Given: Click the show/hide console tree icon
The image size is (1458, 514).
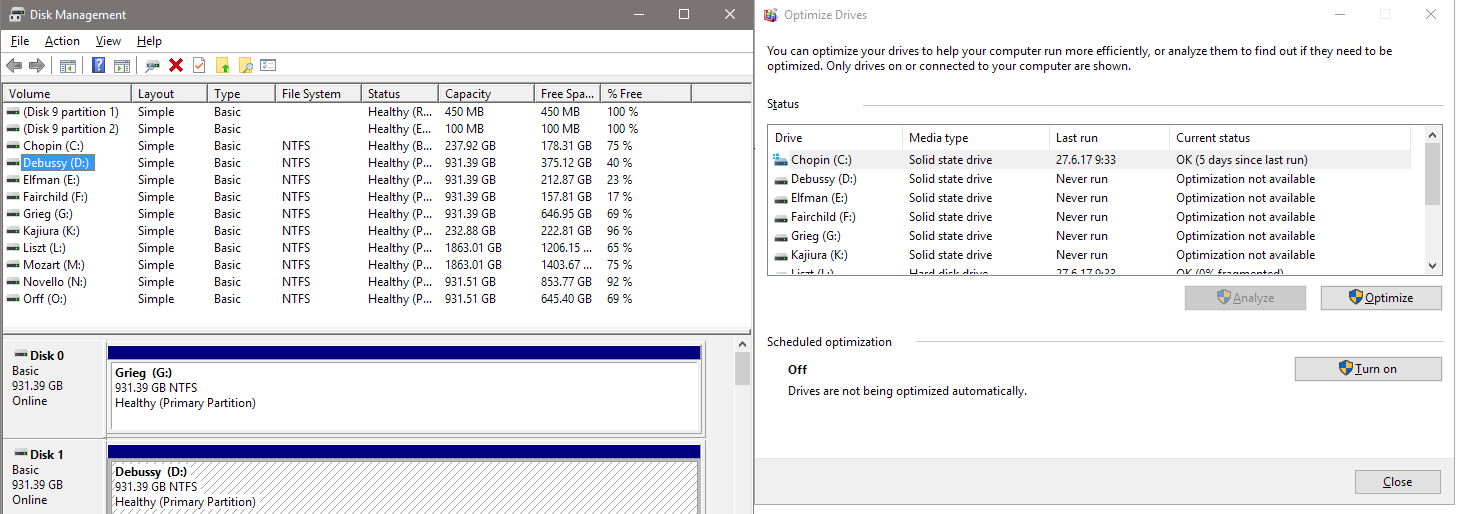Looking at the screenshot, I should pyautogui.click(x=68, y=66).
